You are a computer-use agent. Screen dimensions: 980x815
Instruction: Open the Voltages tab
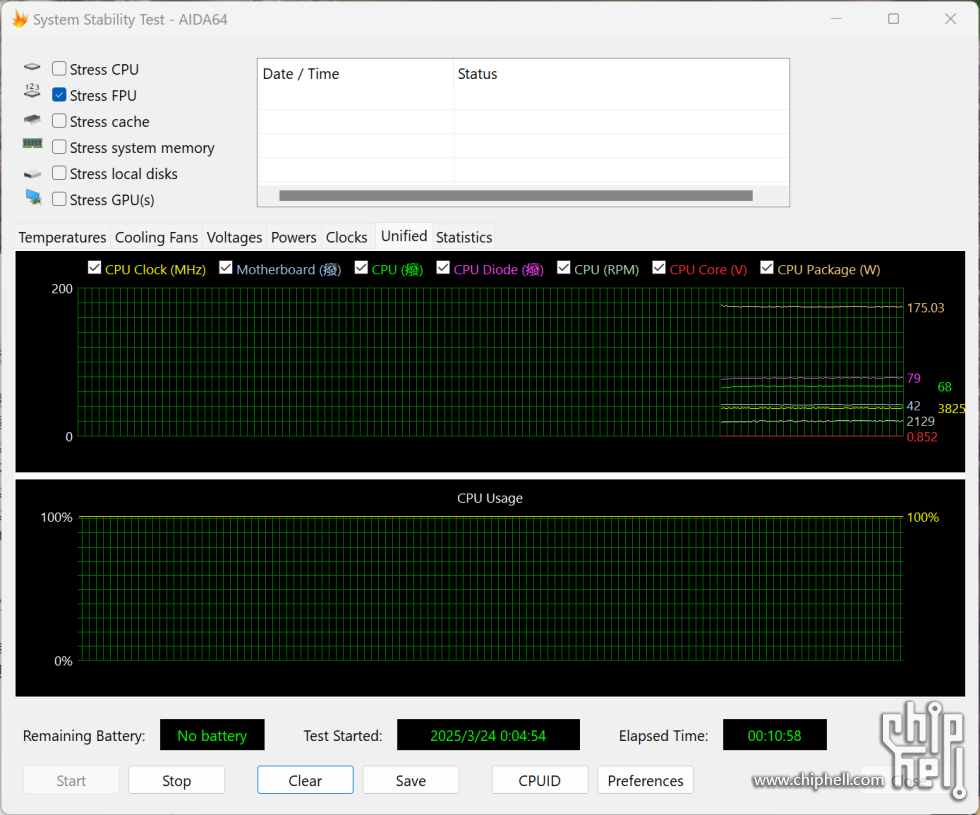tap(234, 238)
